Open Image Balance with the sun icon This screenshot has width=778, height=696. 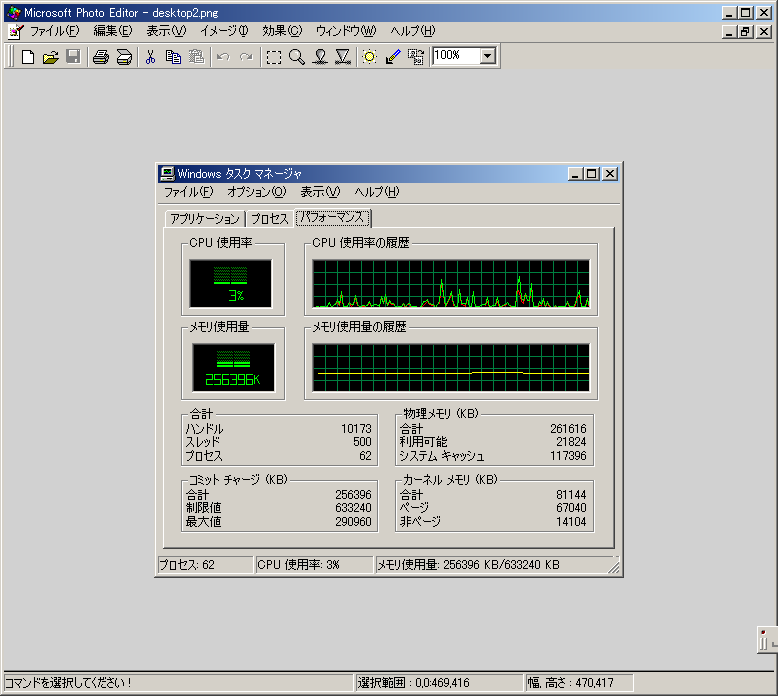pyautogui.click(x=369, y=57)
